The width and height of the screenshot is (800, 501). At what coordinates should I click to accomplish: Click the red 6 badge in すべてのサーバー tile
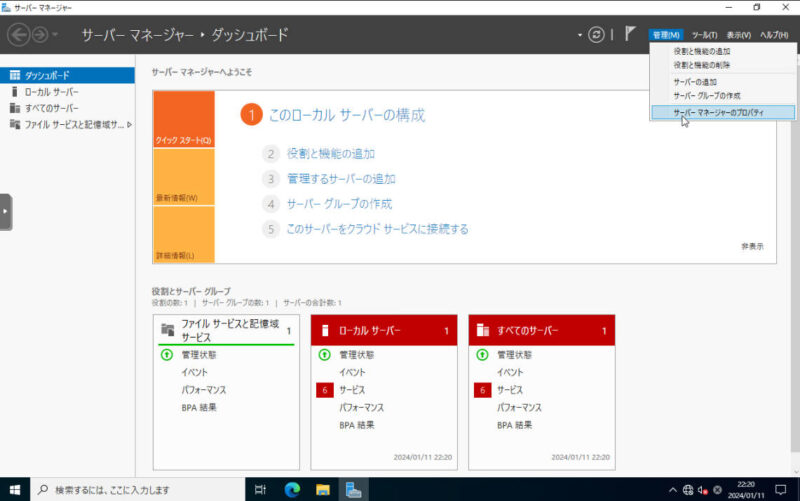click(x=482, y=390)
